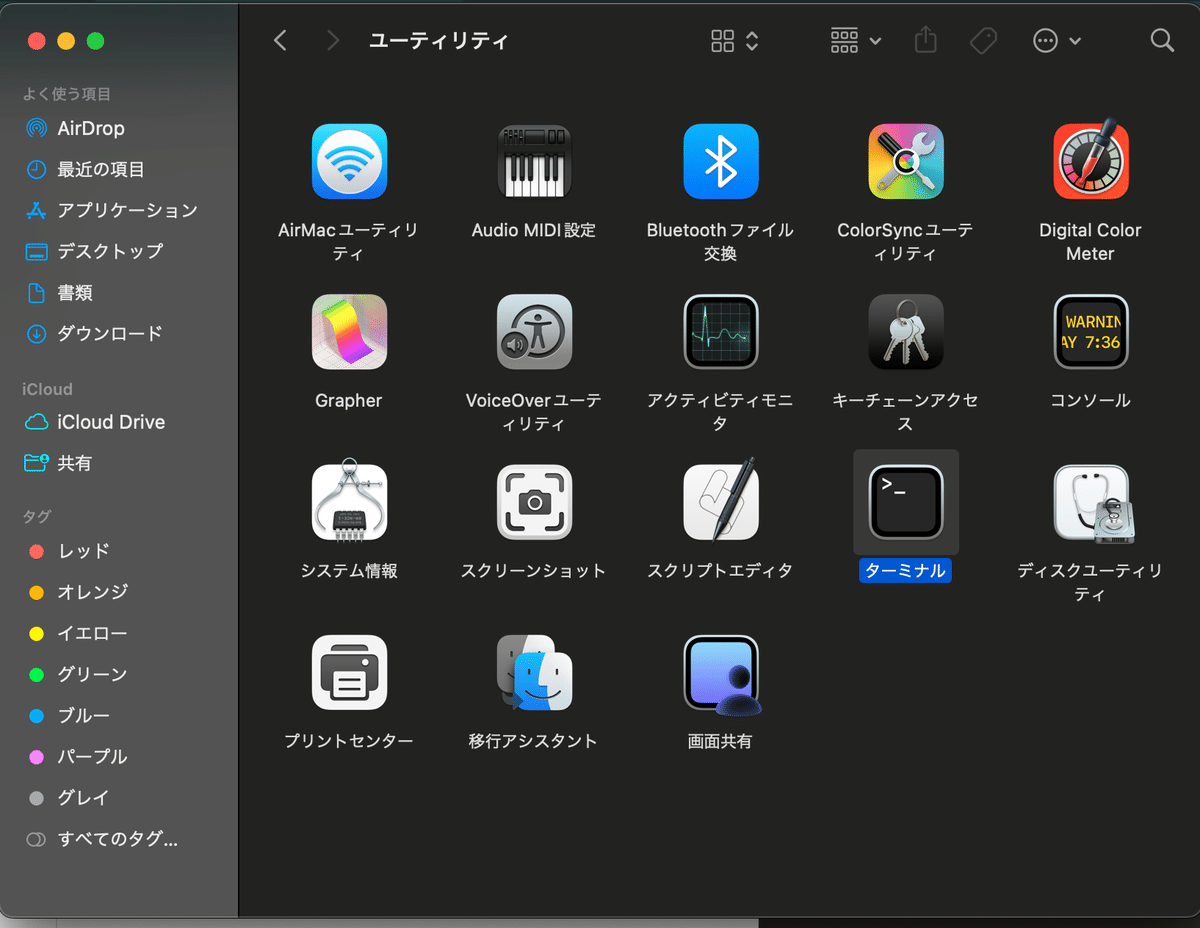Select the アクティビティモニタ icon
This screenshot has width=1200, height=928.
pos(720,332)
